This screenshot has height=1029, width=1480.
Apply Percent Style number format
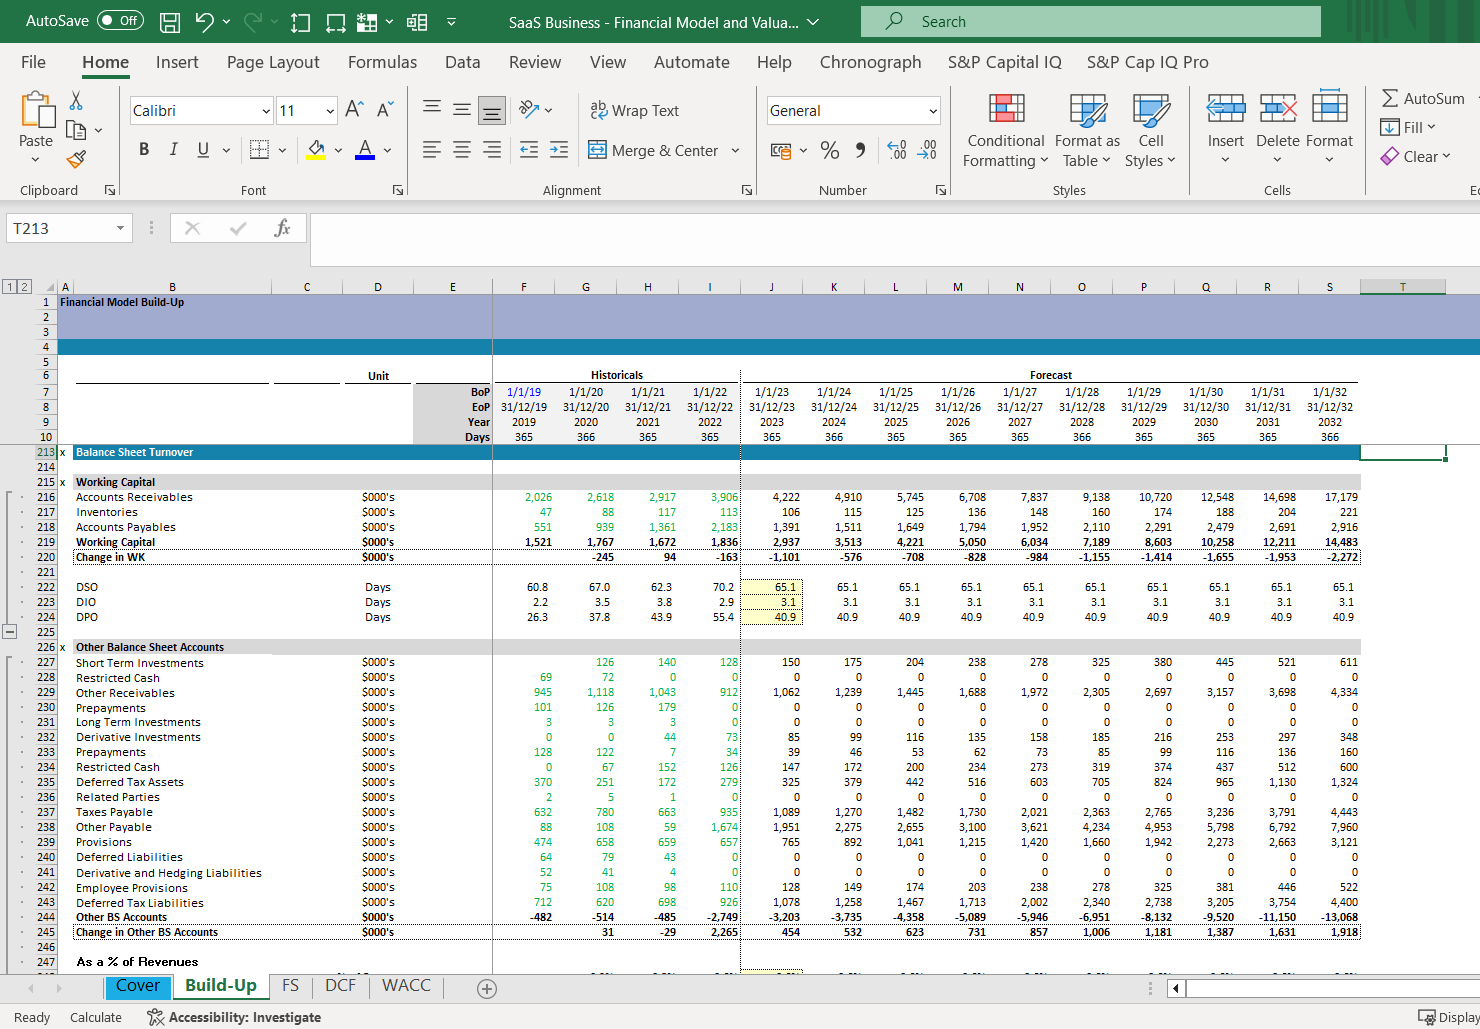(x=829, y=150)
